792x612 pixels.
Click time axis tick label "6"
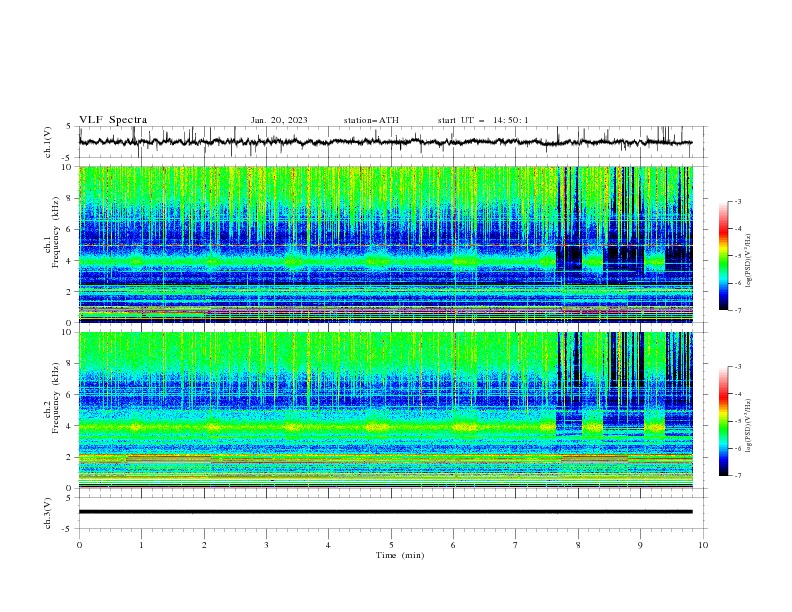(453, 545)
